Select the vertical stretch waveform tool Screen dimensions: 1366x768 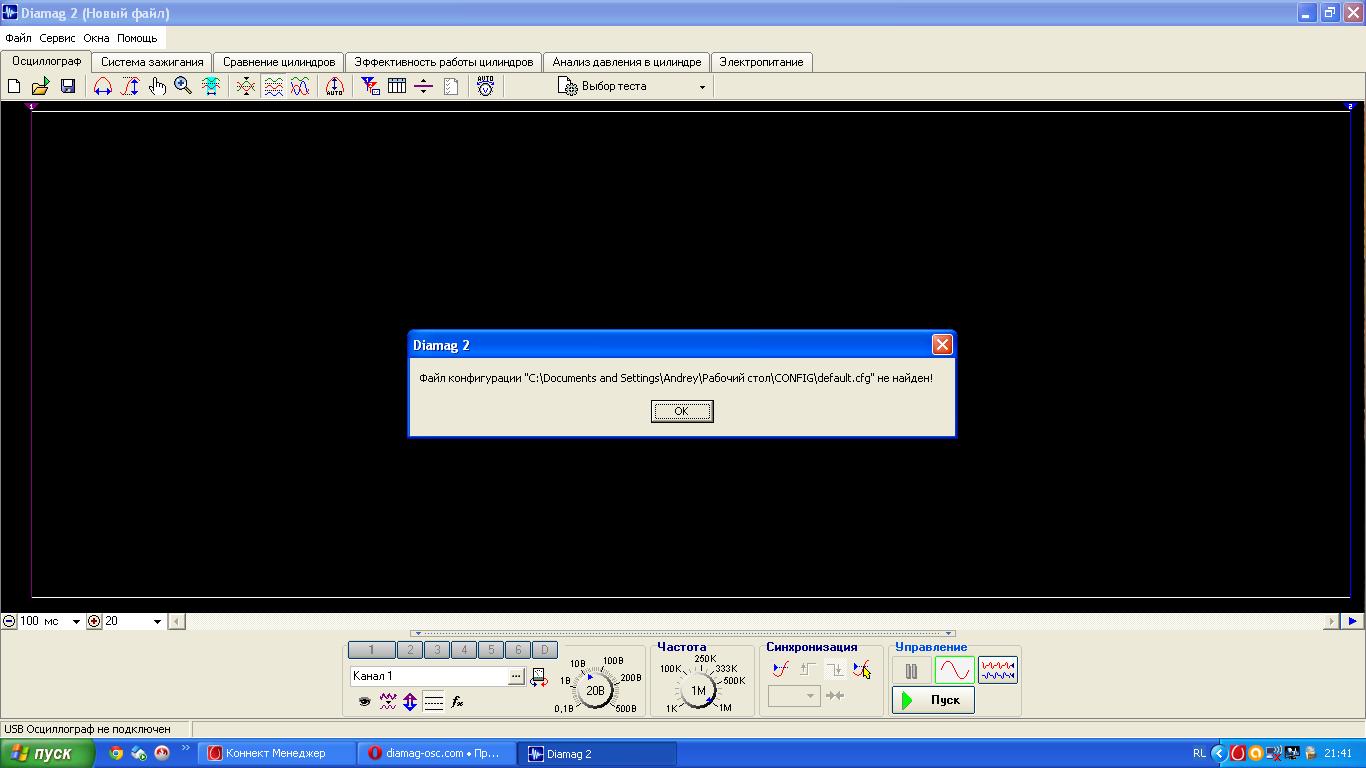point(130,87)
